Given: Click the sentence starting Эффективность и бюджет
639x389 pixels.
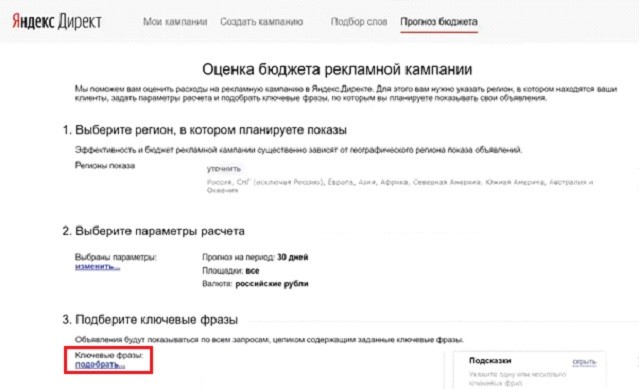Looking at the screenshot, I should tap(298, 150).
